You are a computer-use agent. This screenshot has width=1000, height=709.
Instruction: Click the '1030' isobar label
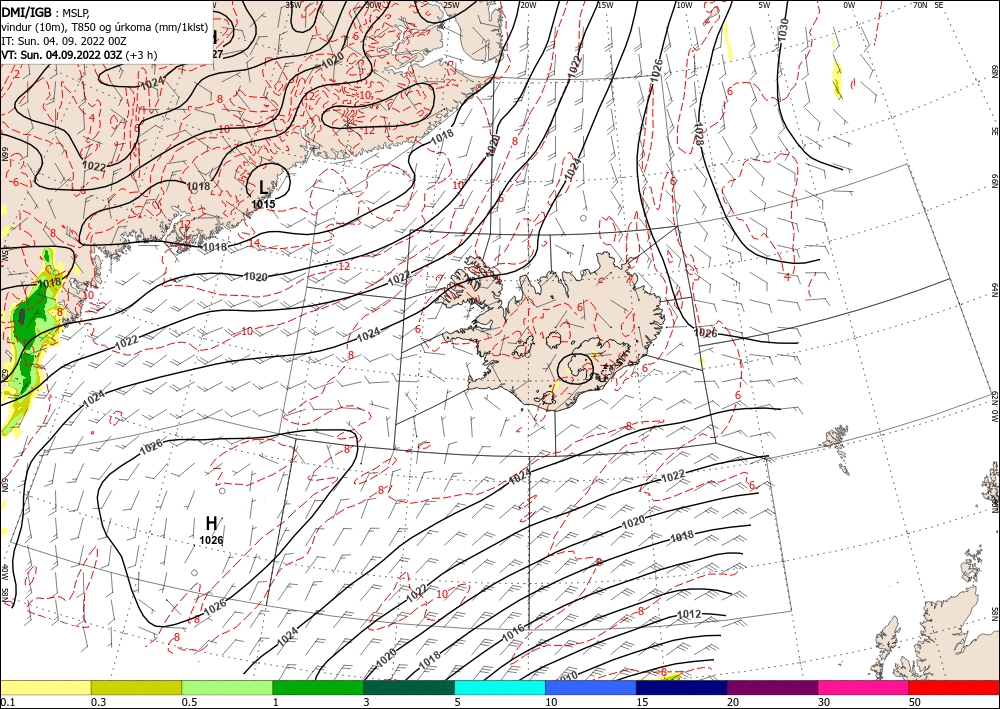(784, 29)
